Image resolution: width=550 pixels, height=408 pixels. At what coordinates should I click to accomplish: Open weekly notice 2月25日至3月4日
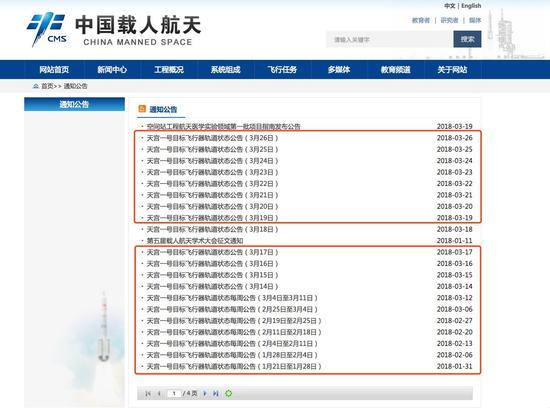(232, 309)
